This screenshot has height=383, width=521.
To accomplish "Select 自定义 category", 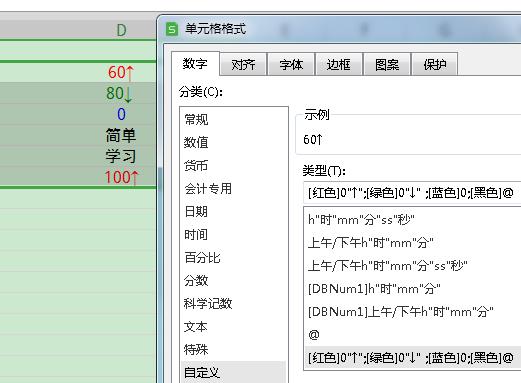I will (234, 372).
